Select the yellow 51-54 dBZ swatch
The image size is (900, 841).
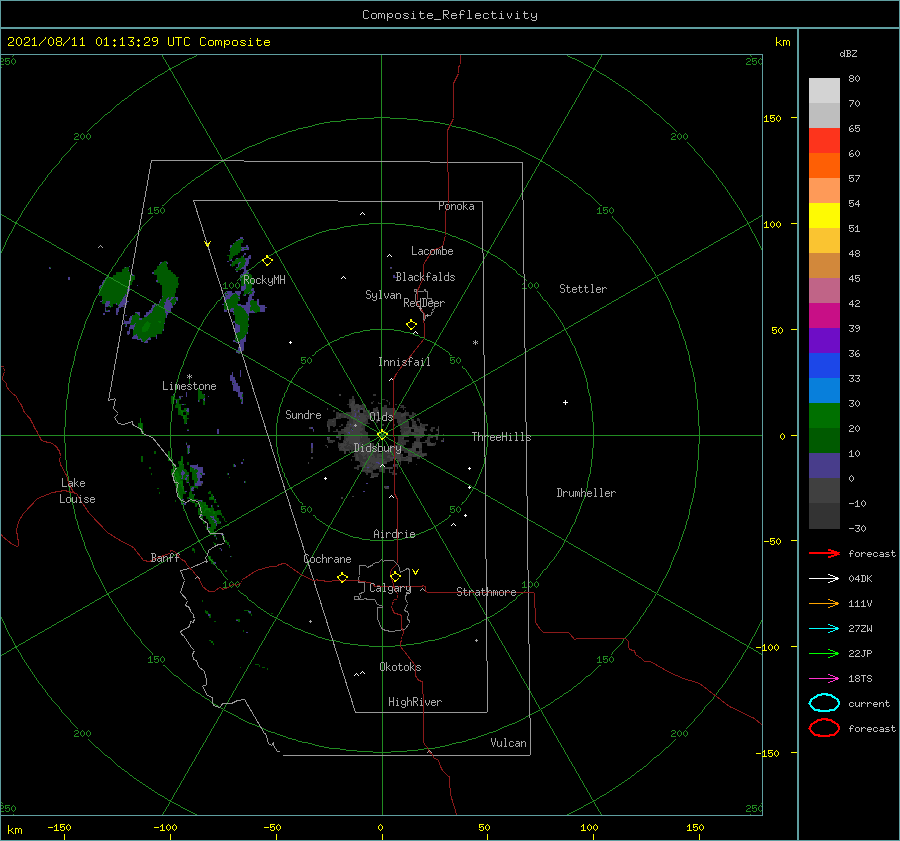[x=824, y=216]
